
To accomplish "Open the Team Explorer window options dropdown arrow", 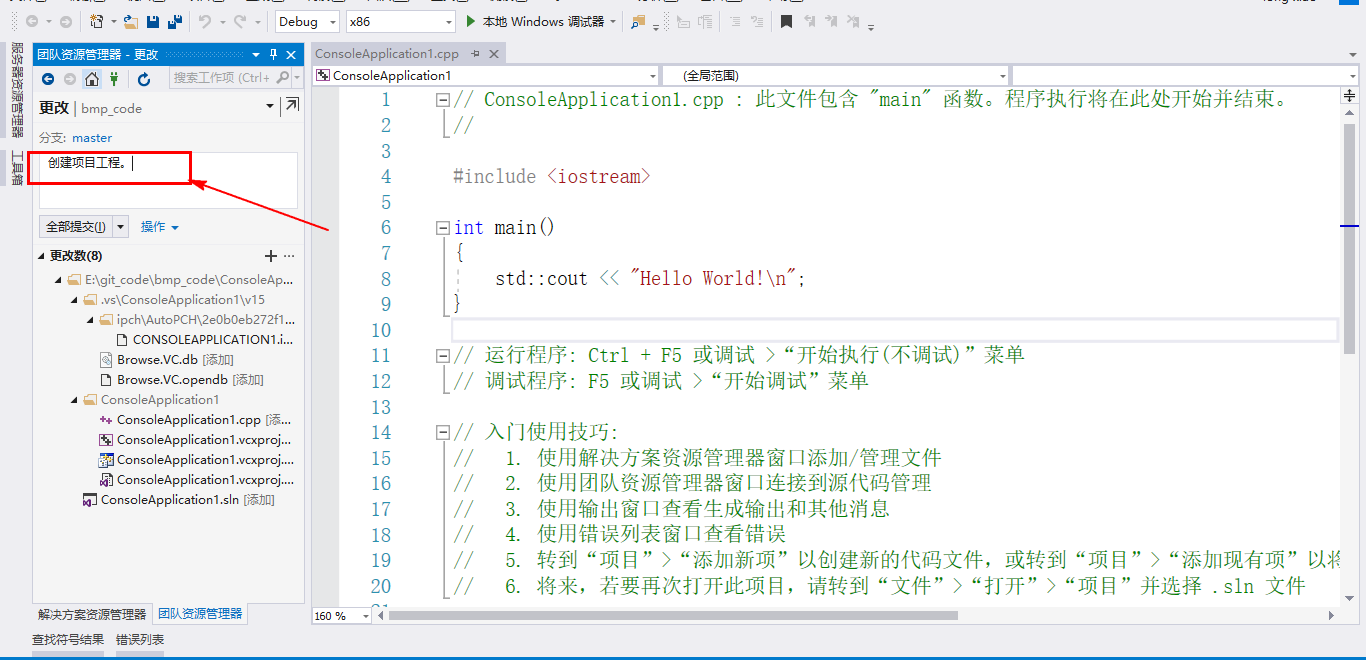I will (x=256, y=55).
